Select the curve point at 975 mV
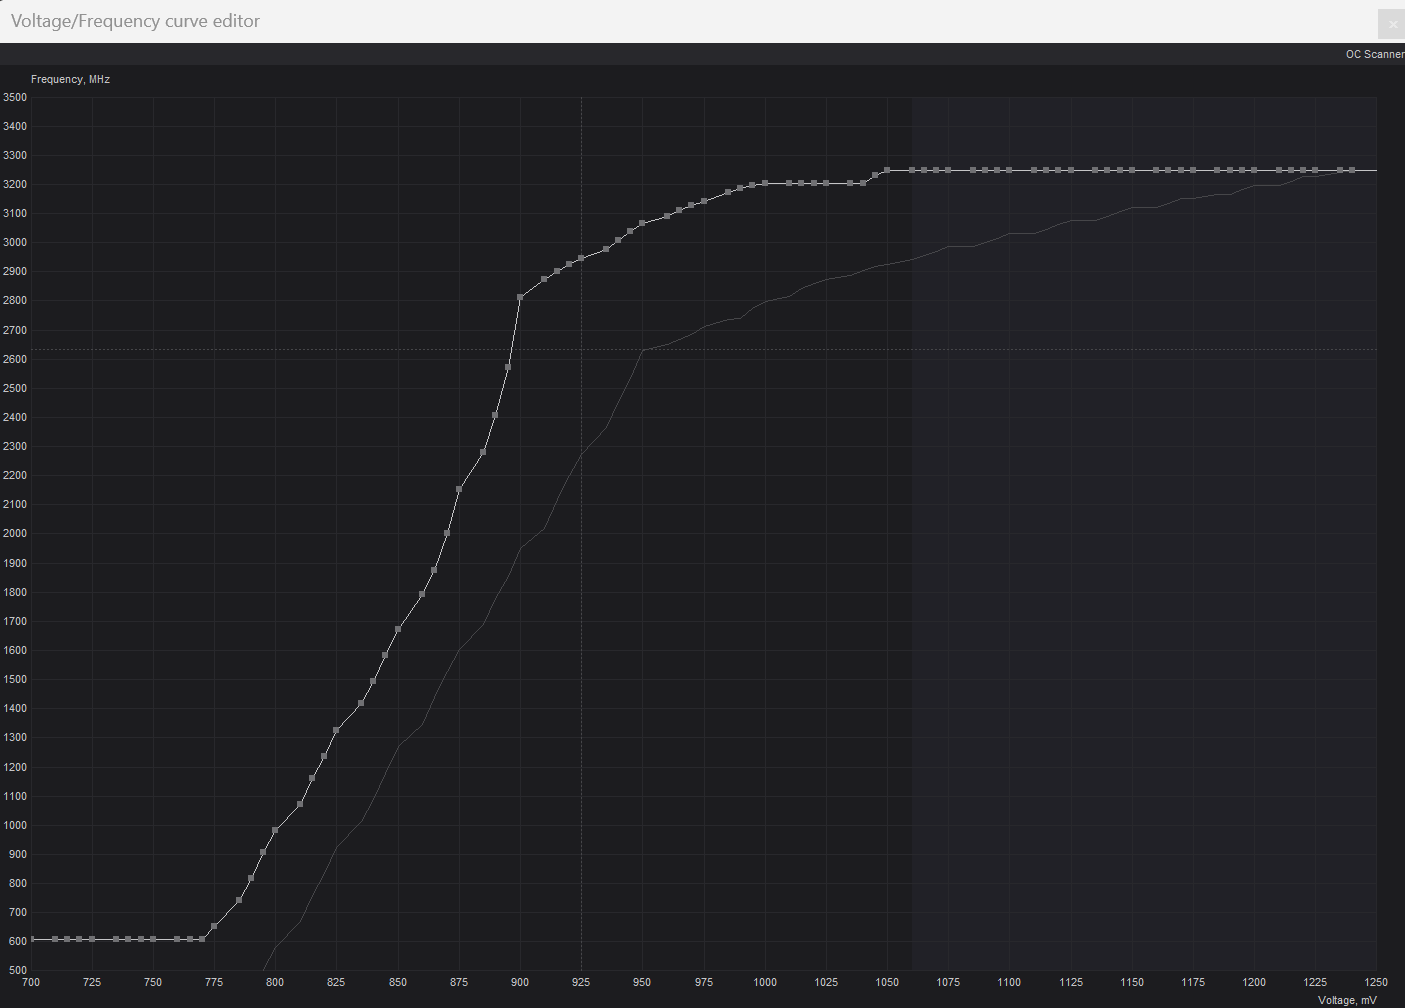 click(704, 201)
